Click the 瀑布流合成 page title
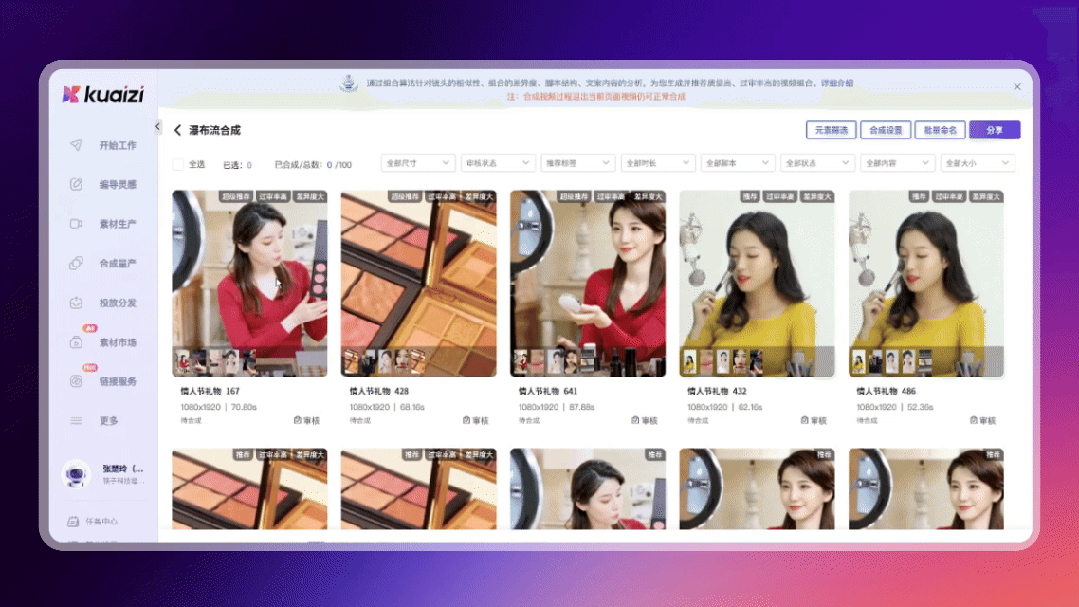The height and width of the screenshot is (607, 1079). pos(215,130)
